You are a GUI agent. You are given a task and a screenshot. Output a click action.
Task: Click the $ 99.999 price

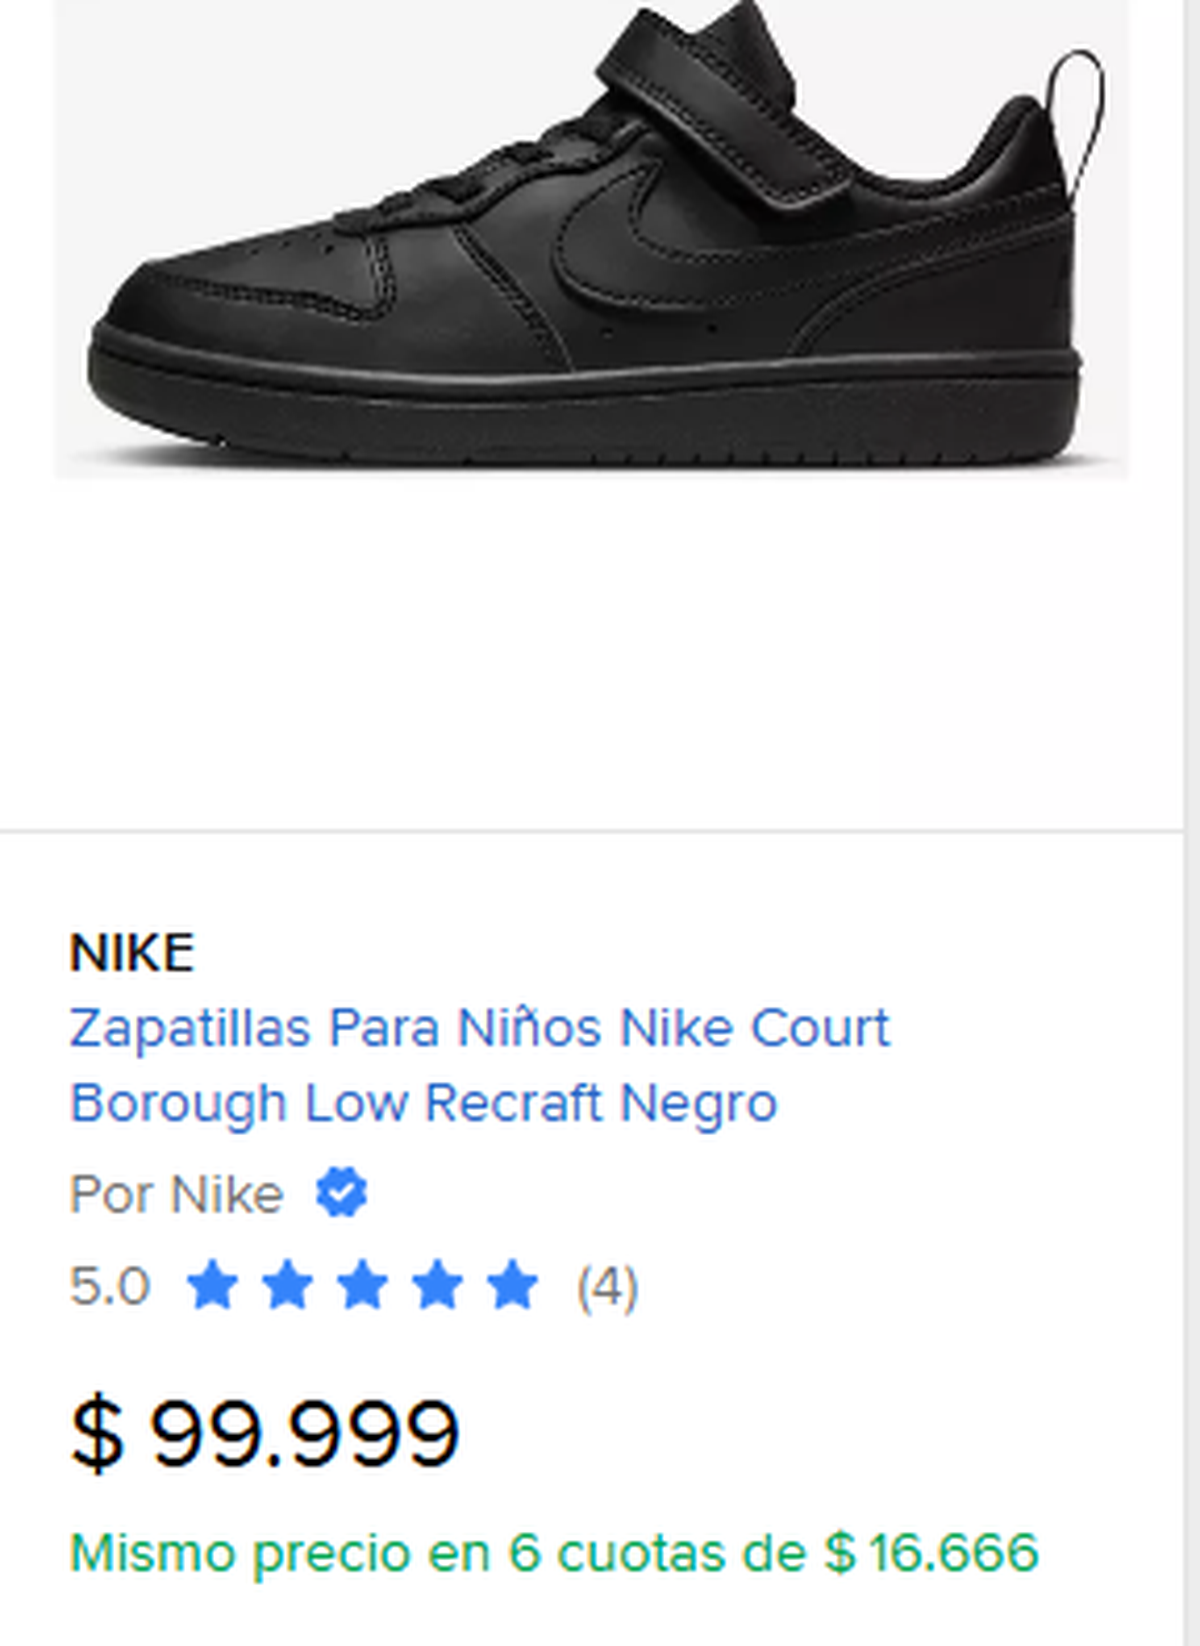pos(265,1433)
